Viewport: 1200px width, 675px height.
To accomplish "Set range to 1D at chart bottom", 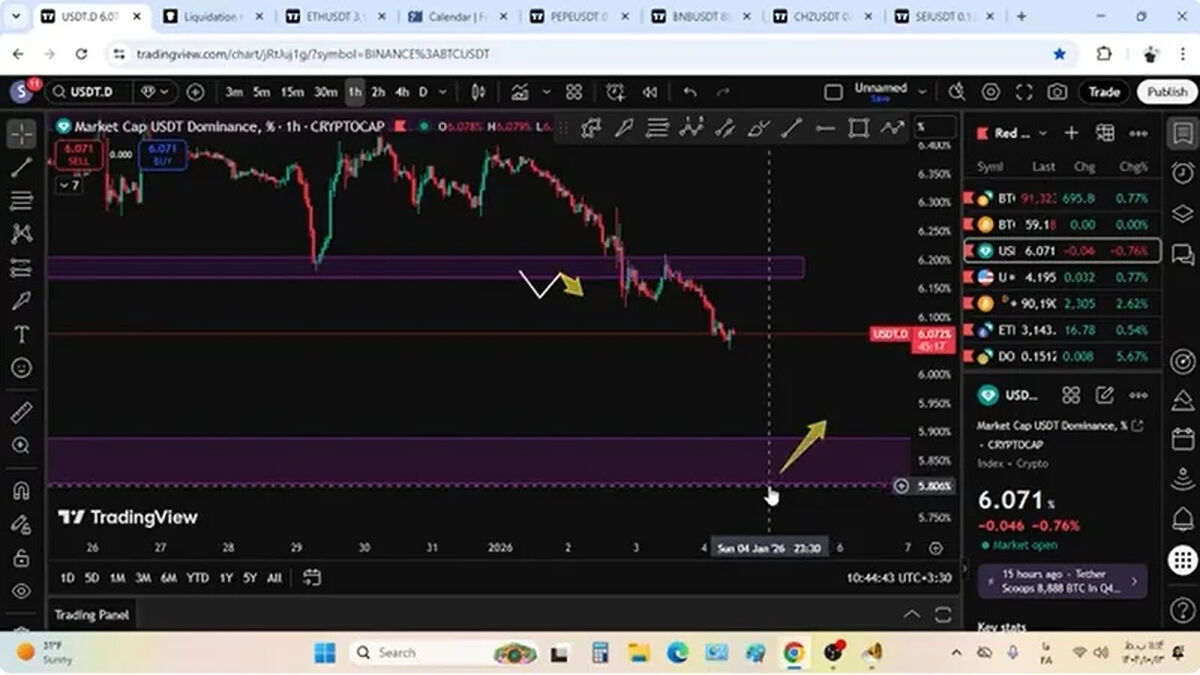I will [x=67, y=577].
